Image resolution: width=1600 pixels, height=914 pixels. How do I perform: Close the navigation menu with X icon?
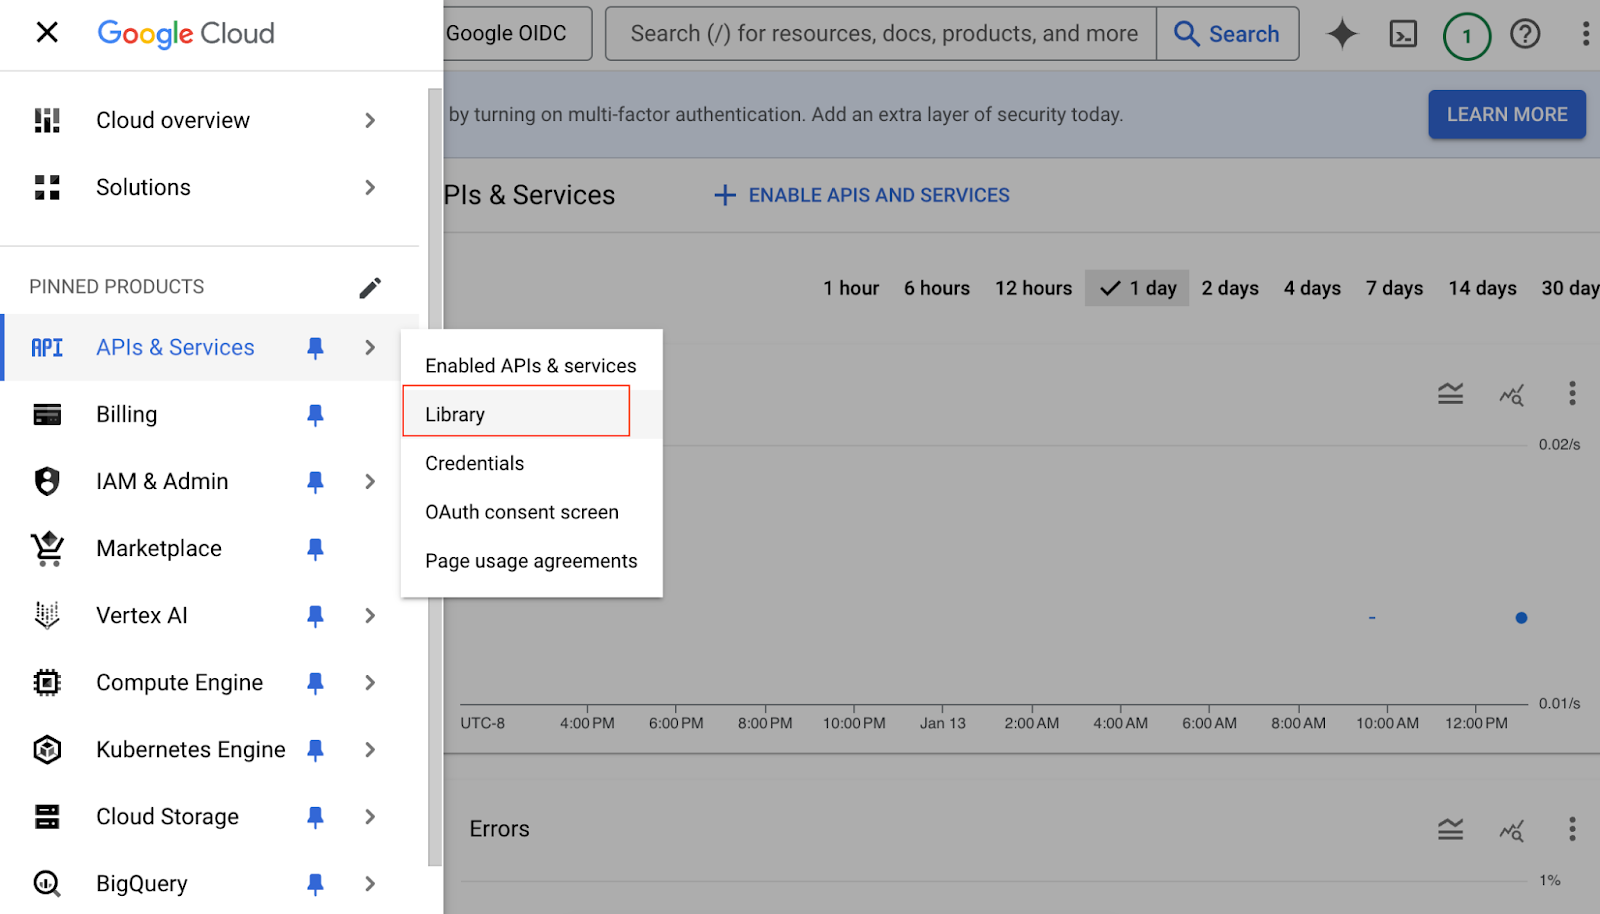coord(47,33)
